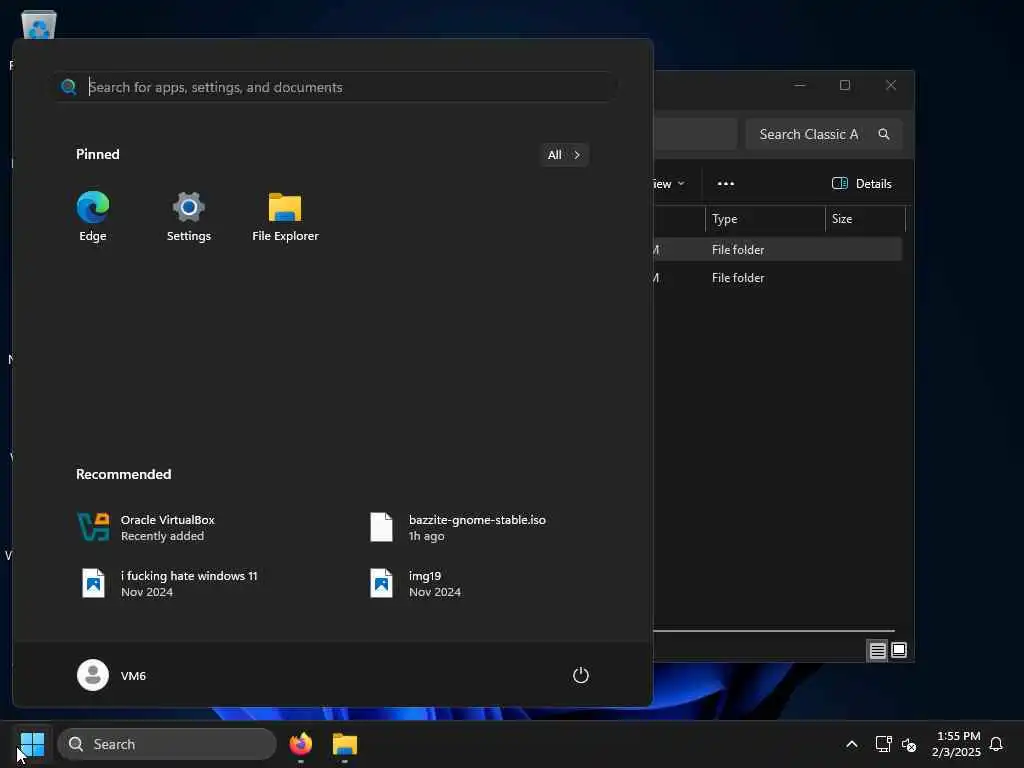Open the notifications bell
The image size is (1024, 768).
tap(996, 744)
